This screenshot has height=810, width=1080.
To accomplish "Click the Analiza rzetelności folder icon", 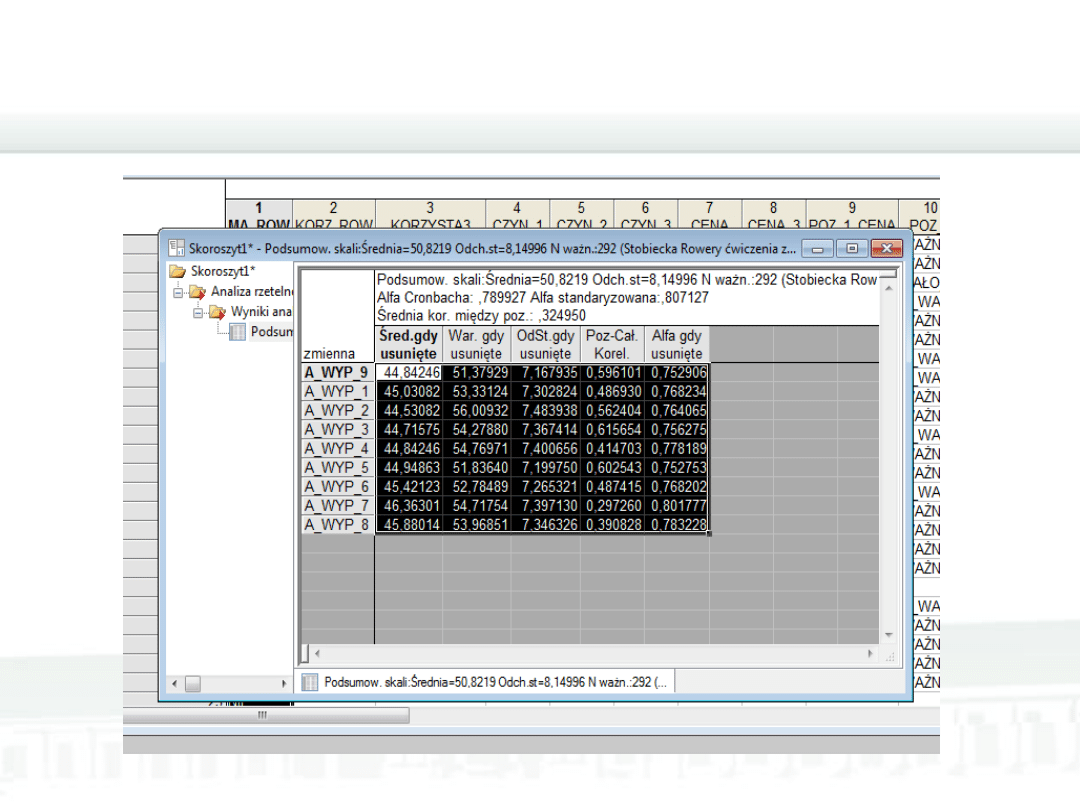I will coord(197,292).
